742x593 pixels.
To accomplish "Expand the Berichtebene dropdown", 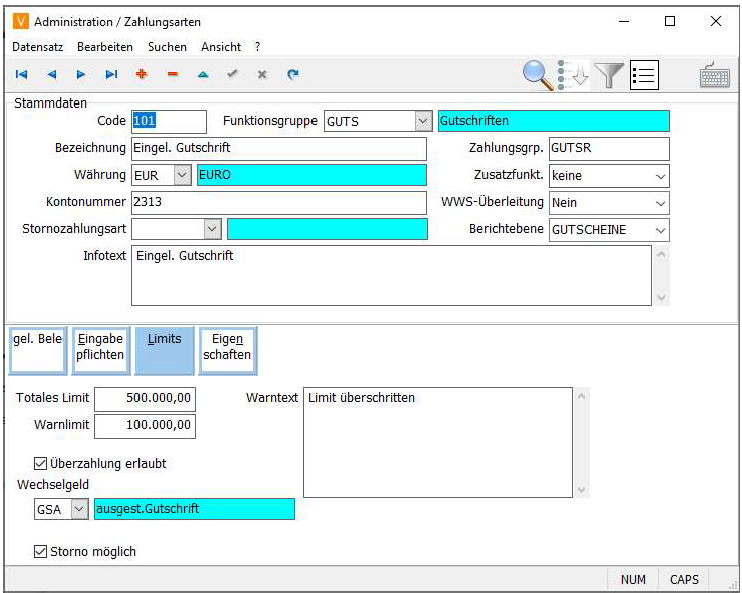I will tap(660, 230).
